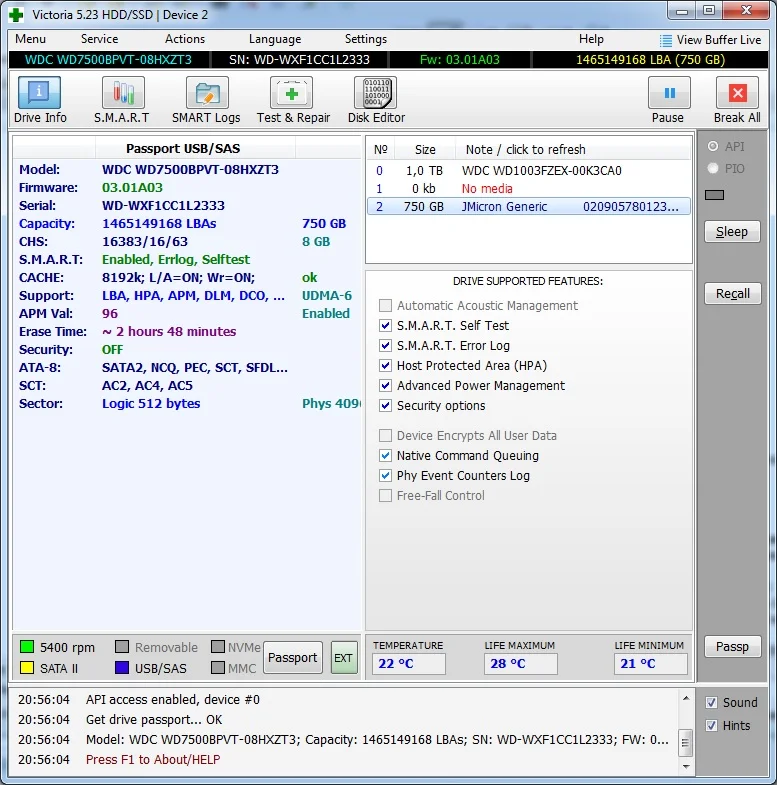Open the Service menu

pos(99,39)
